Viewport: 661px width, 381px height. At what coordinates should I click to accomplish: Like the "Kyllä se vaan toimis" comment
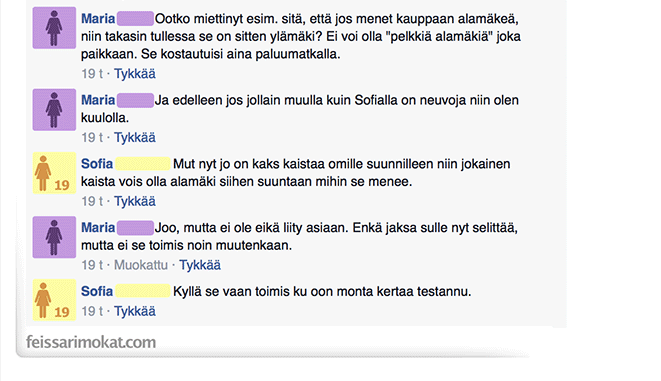(135, 311)
